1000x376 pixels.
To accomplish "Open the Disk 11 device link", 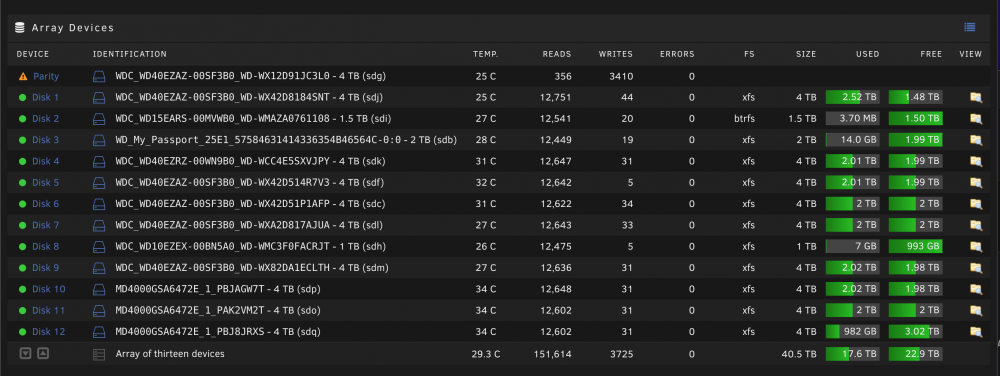I will pyautogui.click(x=48, y=310).
